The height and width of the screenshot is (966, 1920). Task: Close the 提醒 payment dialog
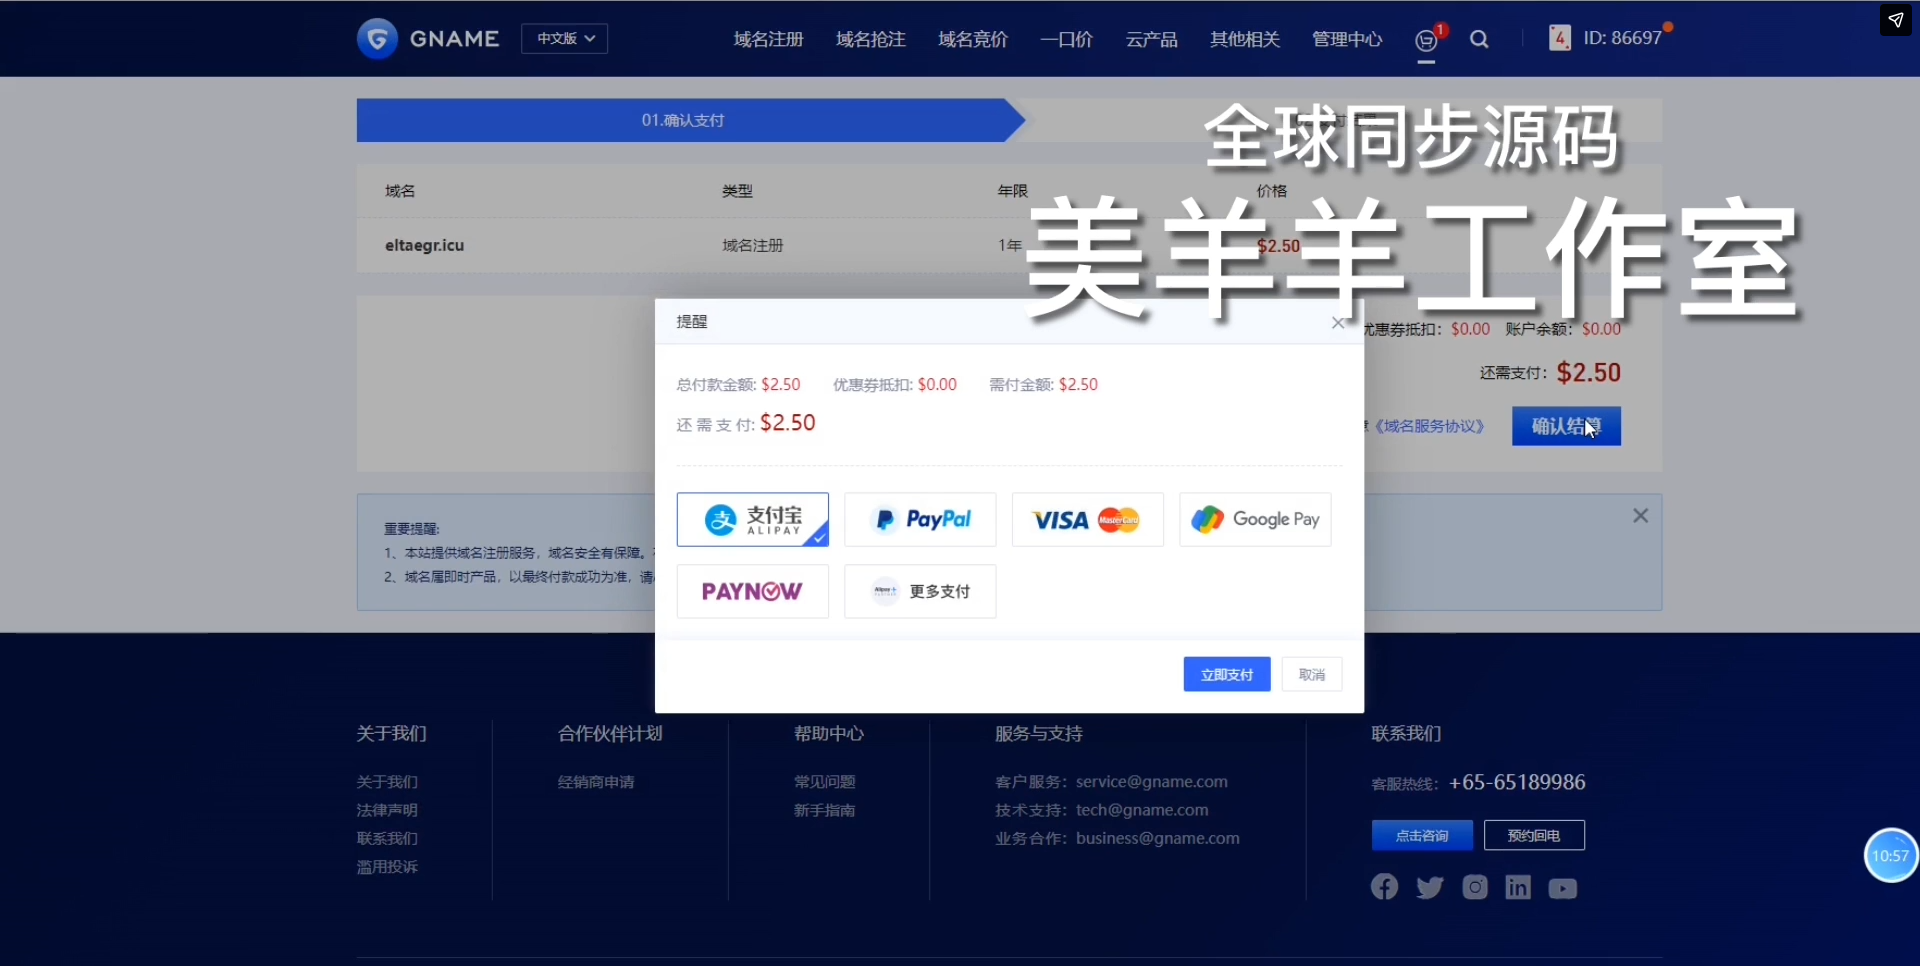pos(1338,323)
